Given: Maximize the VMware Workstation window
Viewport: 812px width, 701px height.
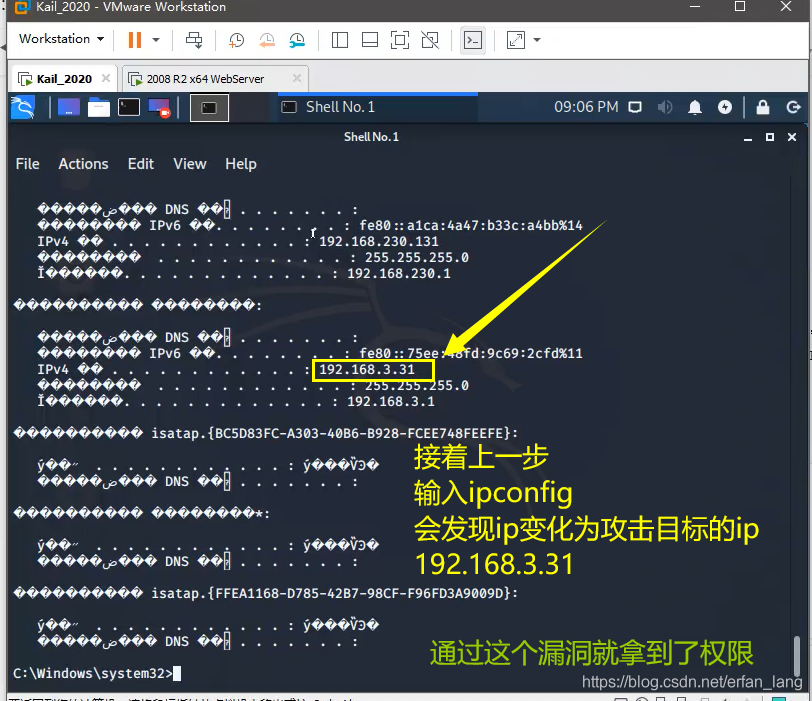Looking at the screenshot, I should click(740, 7).
